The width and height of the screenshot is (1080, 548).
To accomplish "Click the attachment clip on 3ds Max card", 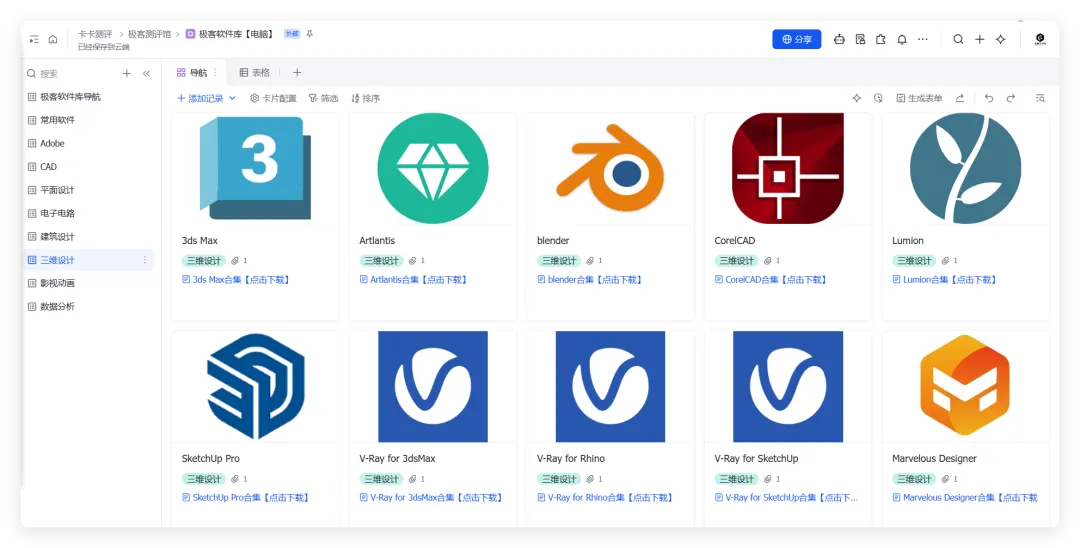I will point(235,261).
